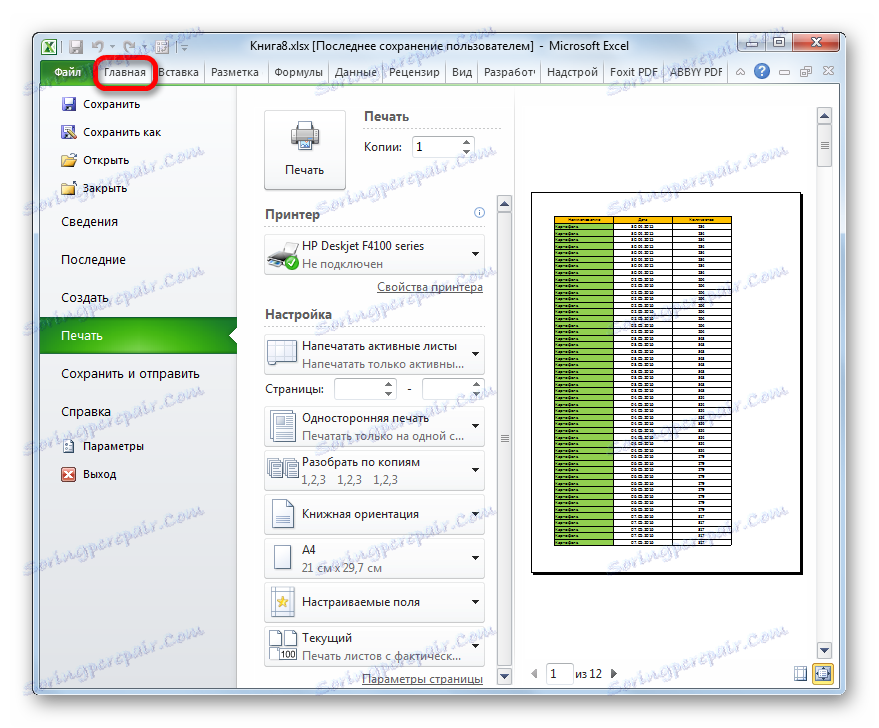Click the Копии number input field
This screenshot has width=879, height=728.
(x=437, y=147)
